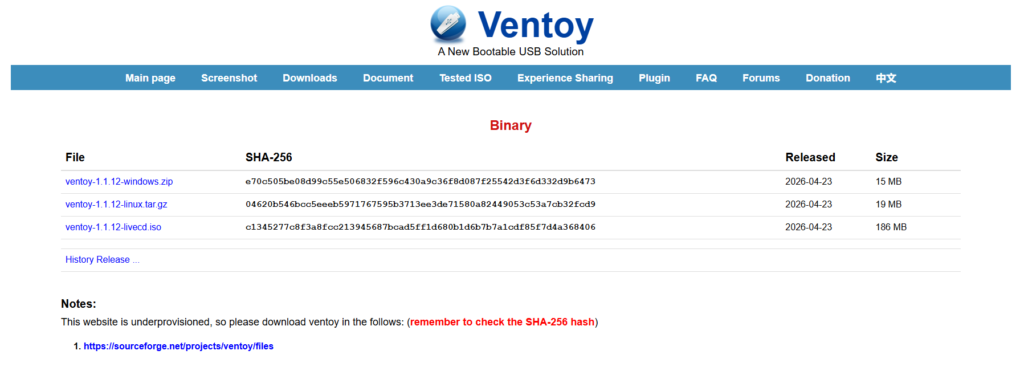The height and width of the screenshot is (375, 1024).
Task: Click the red Binary heading
Action: click(x=511, y=125)
